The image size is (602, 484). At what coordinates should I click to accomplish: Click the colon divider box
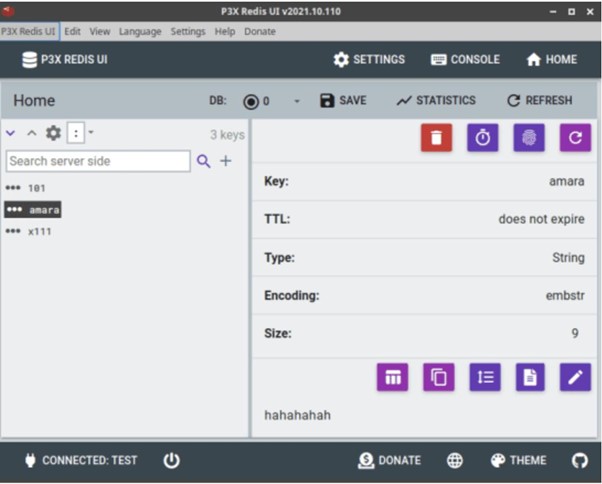point(76,133)
